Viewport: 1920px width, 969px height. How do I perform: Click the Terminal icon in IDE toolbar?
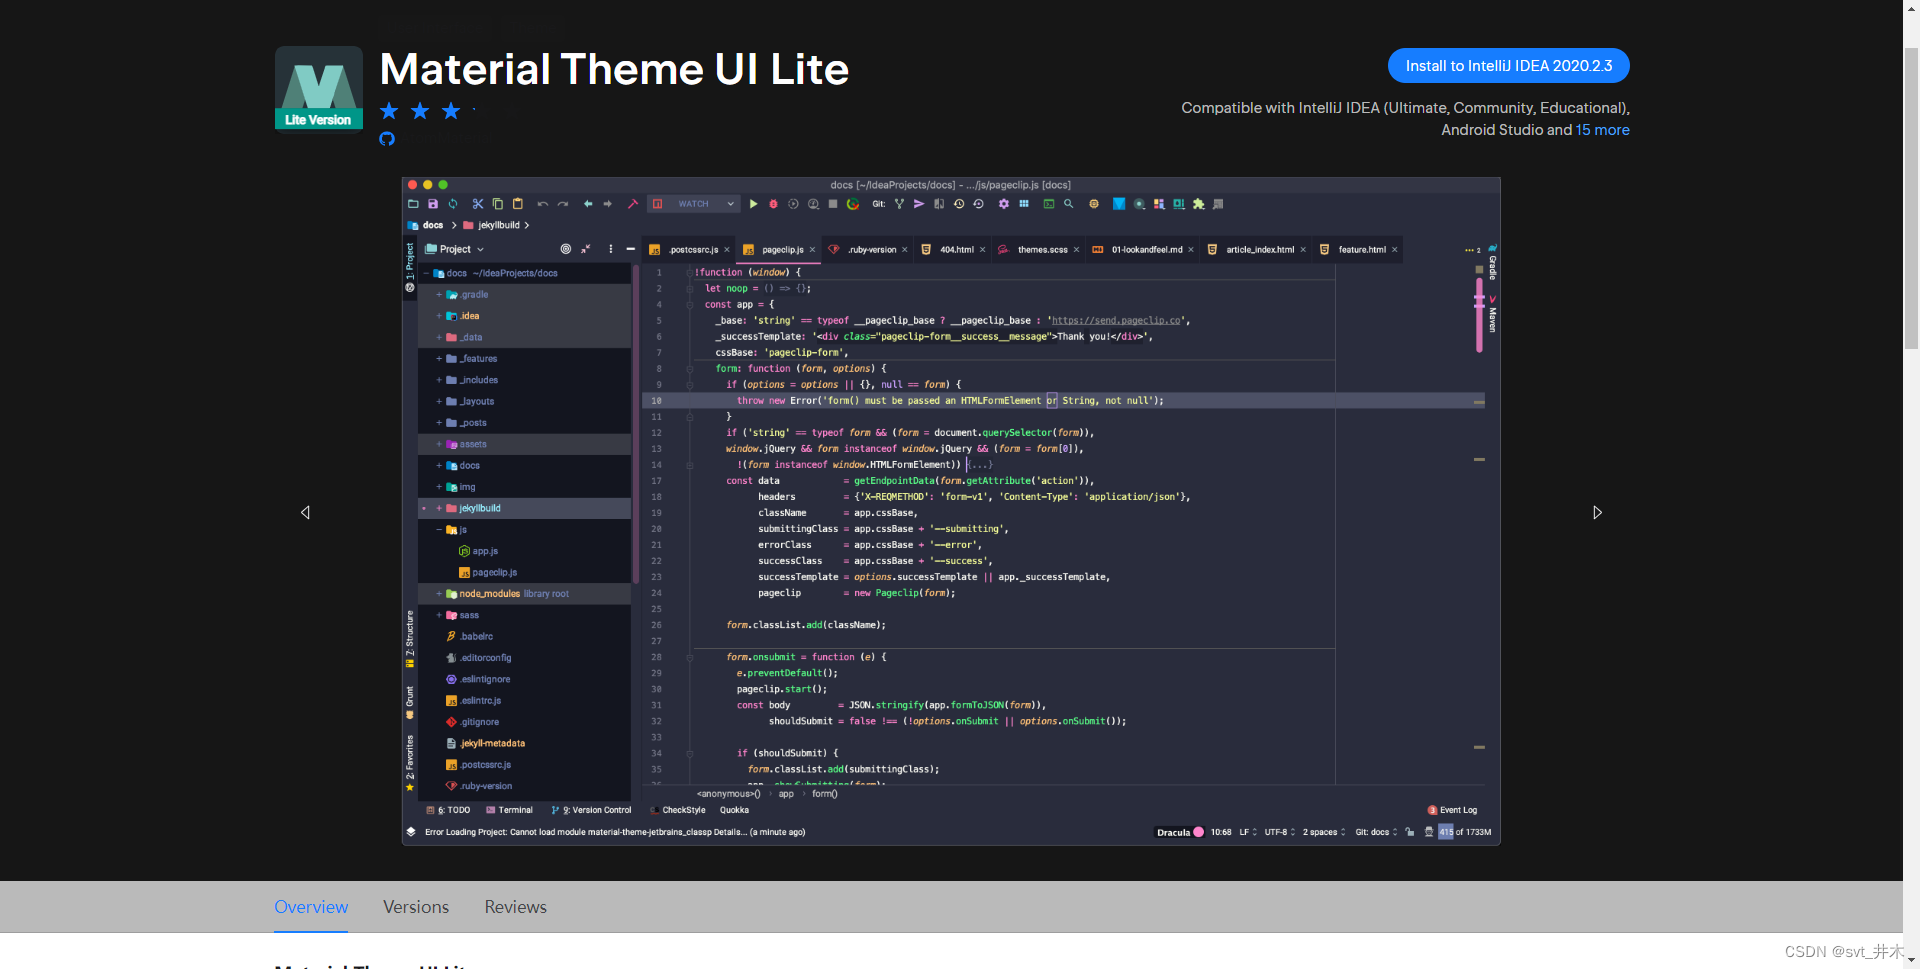pyautogui.click(x=1049, y=204)
